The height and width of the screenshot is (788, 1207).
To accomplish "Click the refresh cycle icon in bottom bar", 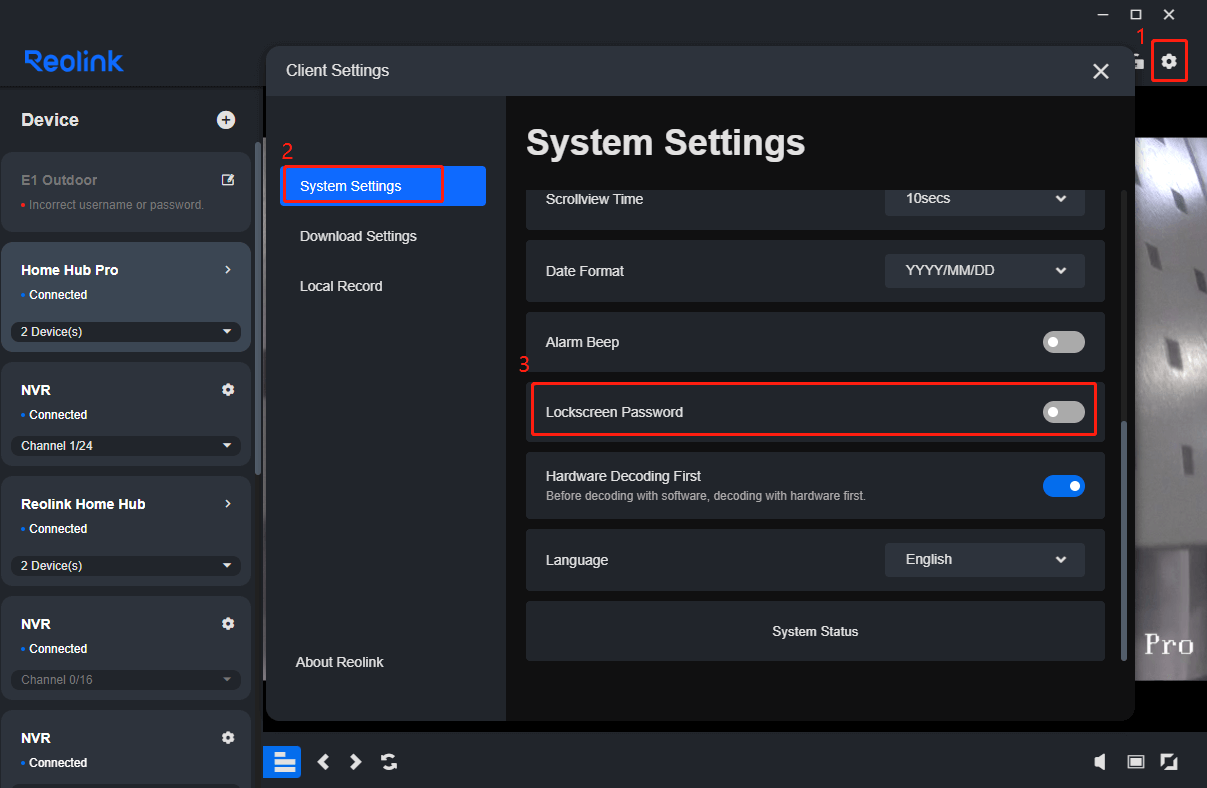I will [x=389, y=762].
